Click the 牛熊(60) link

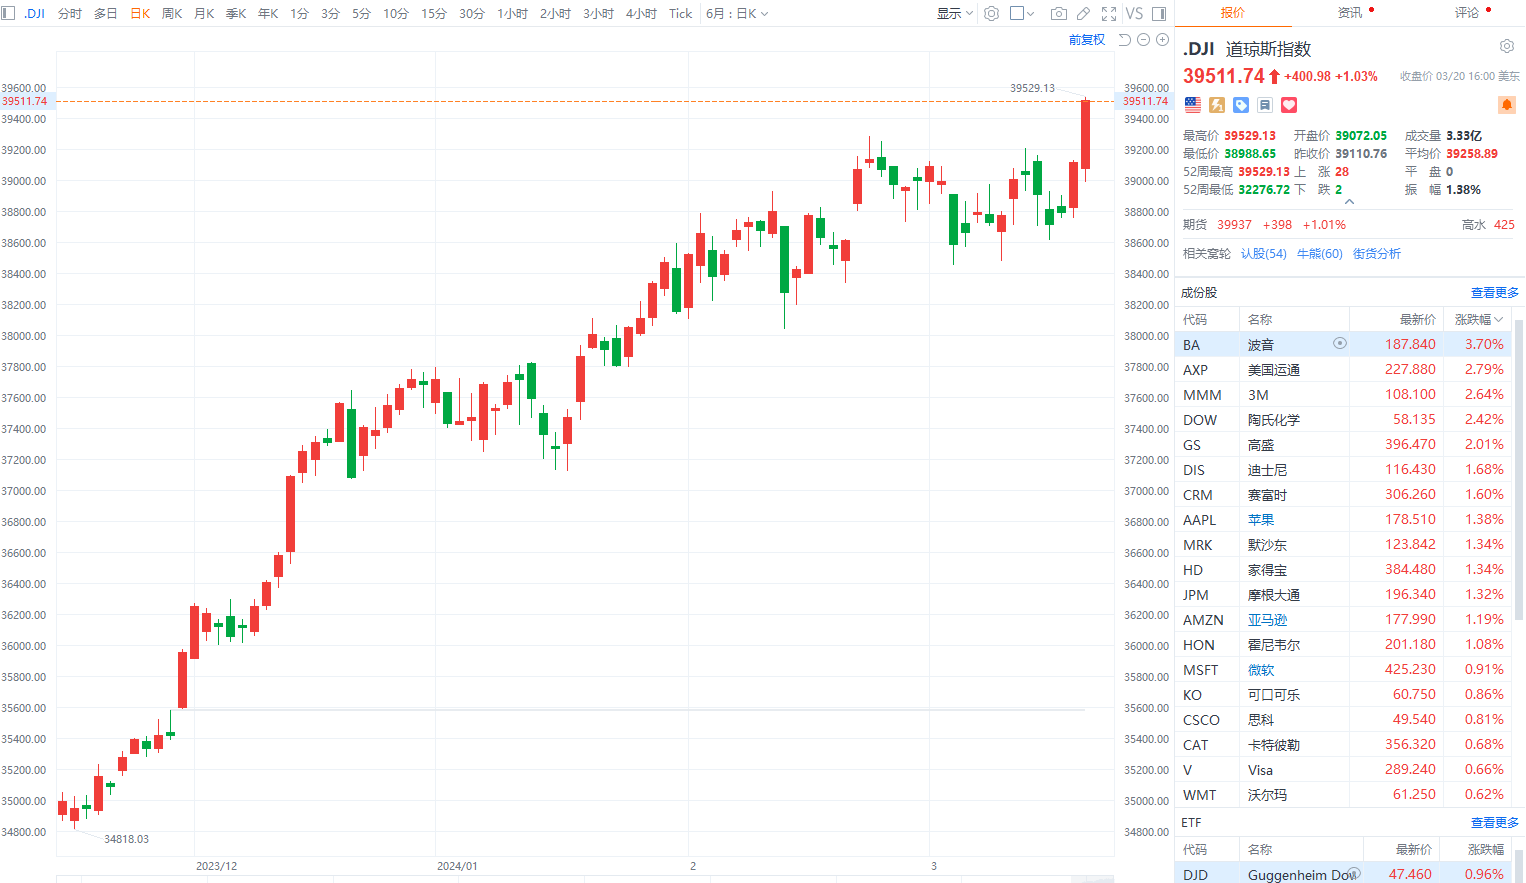[x=1319, y=254]
